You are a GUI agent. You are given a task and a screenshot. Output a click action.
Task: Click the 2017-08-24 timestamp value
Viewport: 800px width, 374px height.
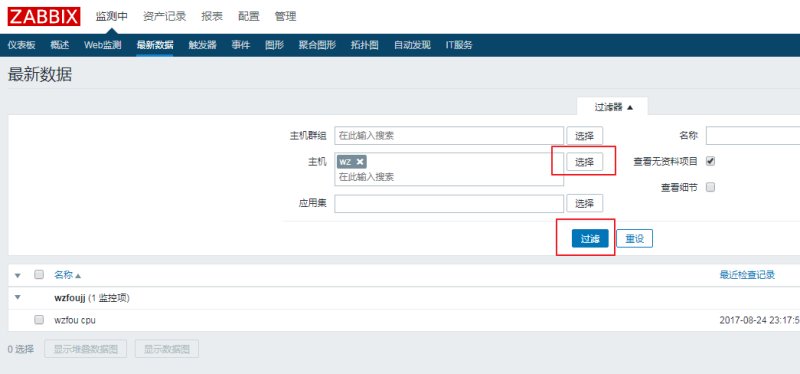[x=759, y=320]
